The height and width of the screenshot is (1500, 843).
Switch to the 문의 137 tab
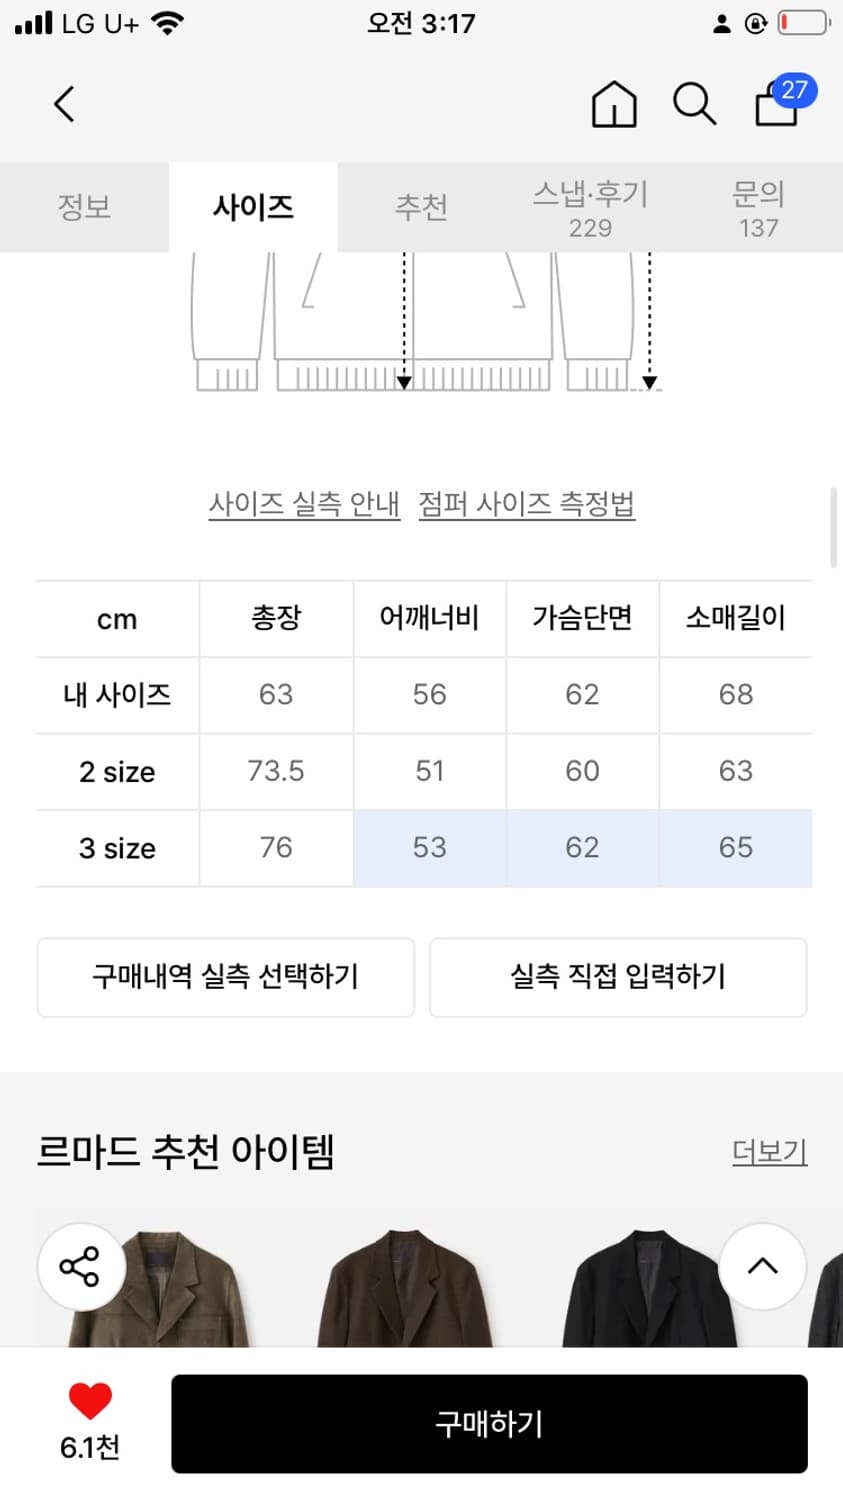(x=758, y=208)
